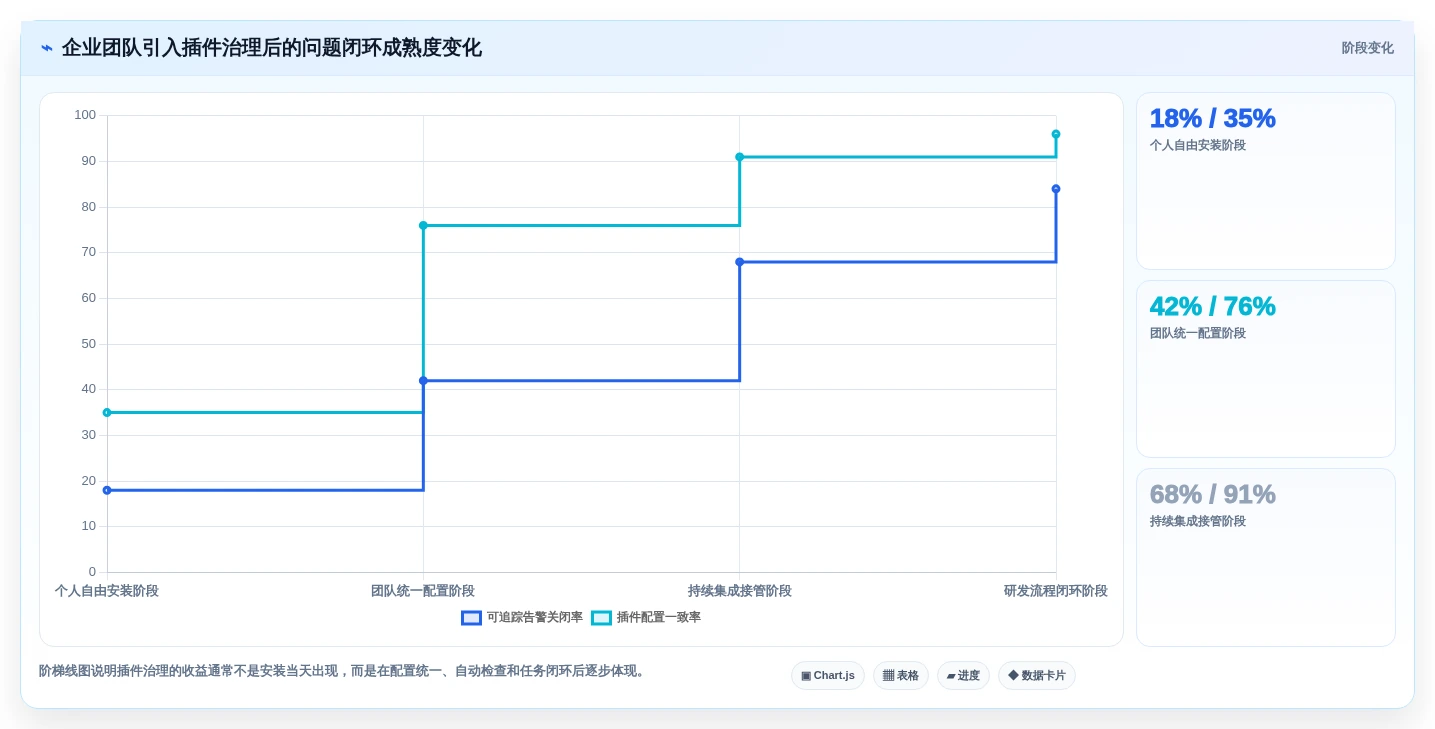Toggle the 插件配置一致率 legend entry

coord(646,618)
